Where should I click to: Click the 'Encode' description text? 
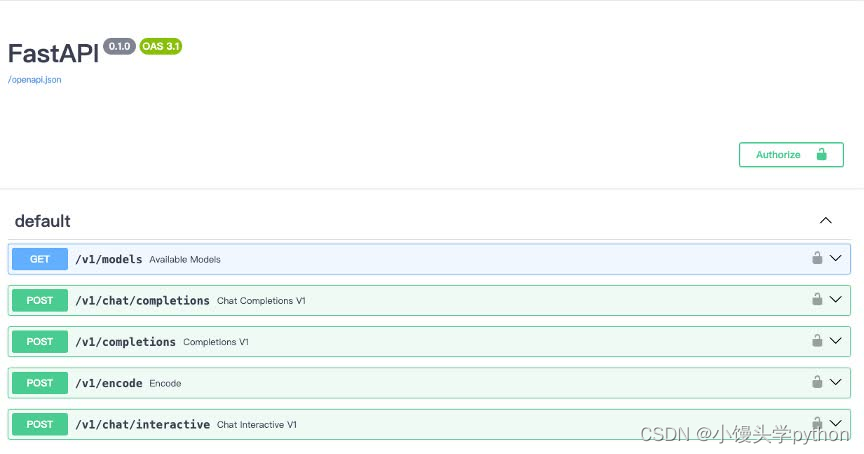[165, 383]
